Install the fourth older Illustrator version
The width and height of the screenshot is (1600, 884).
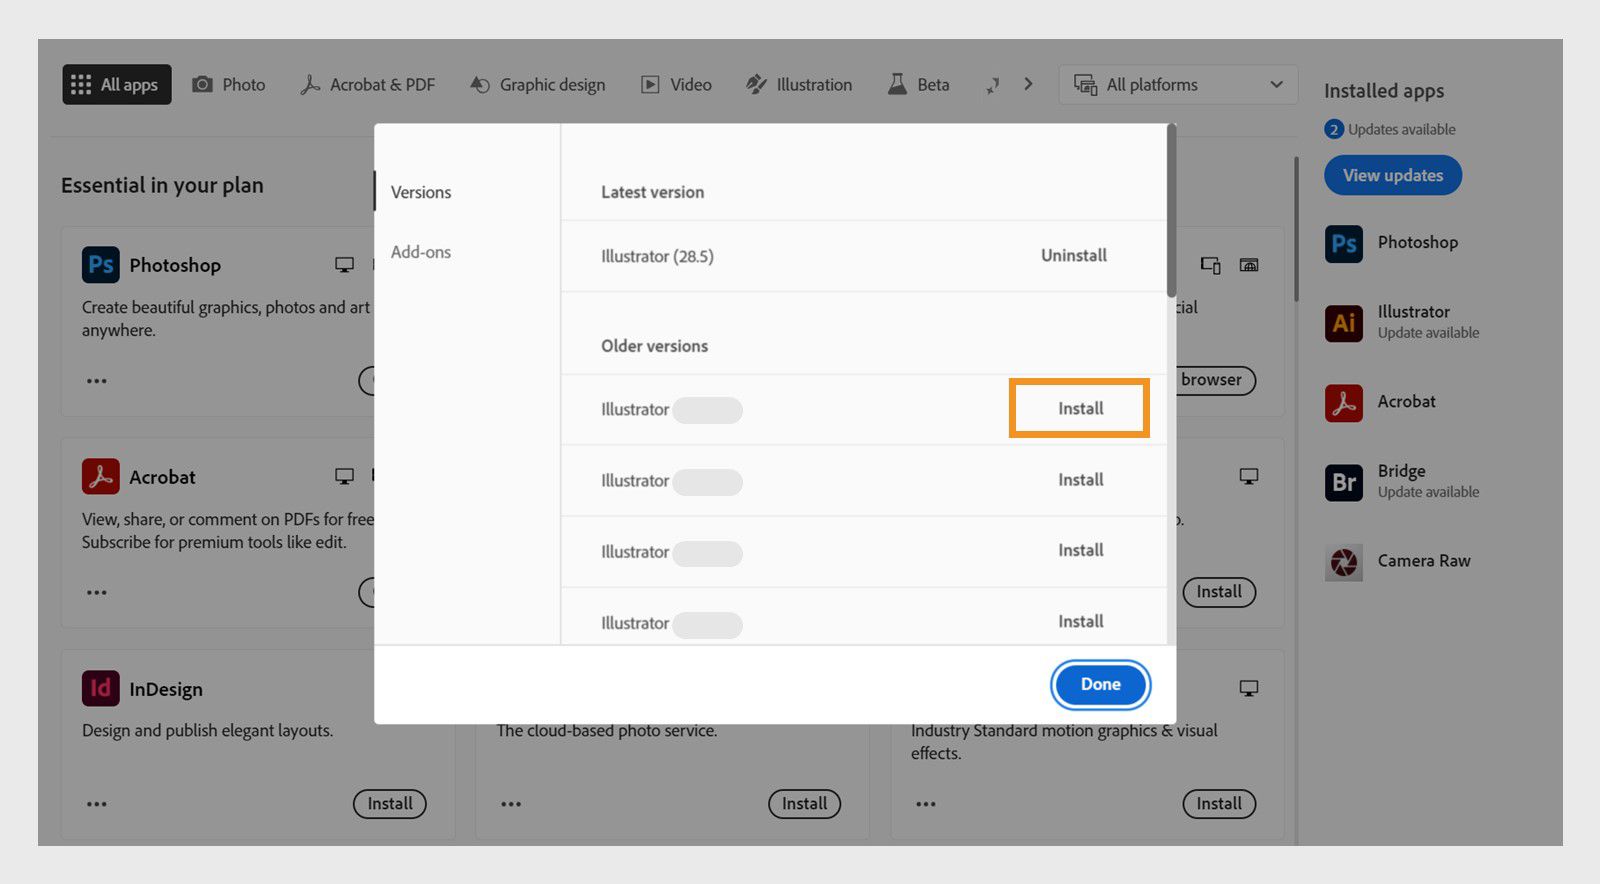[1081, 621]
